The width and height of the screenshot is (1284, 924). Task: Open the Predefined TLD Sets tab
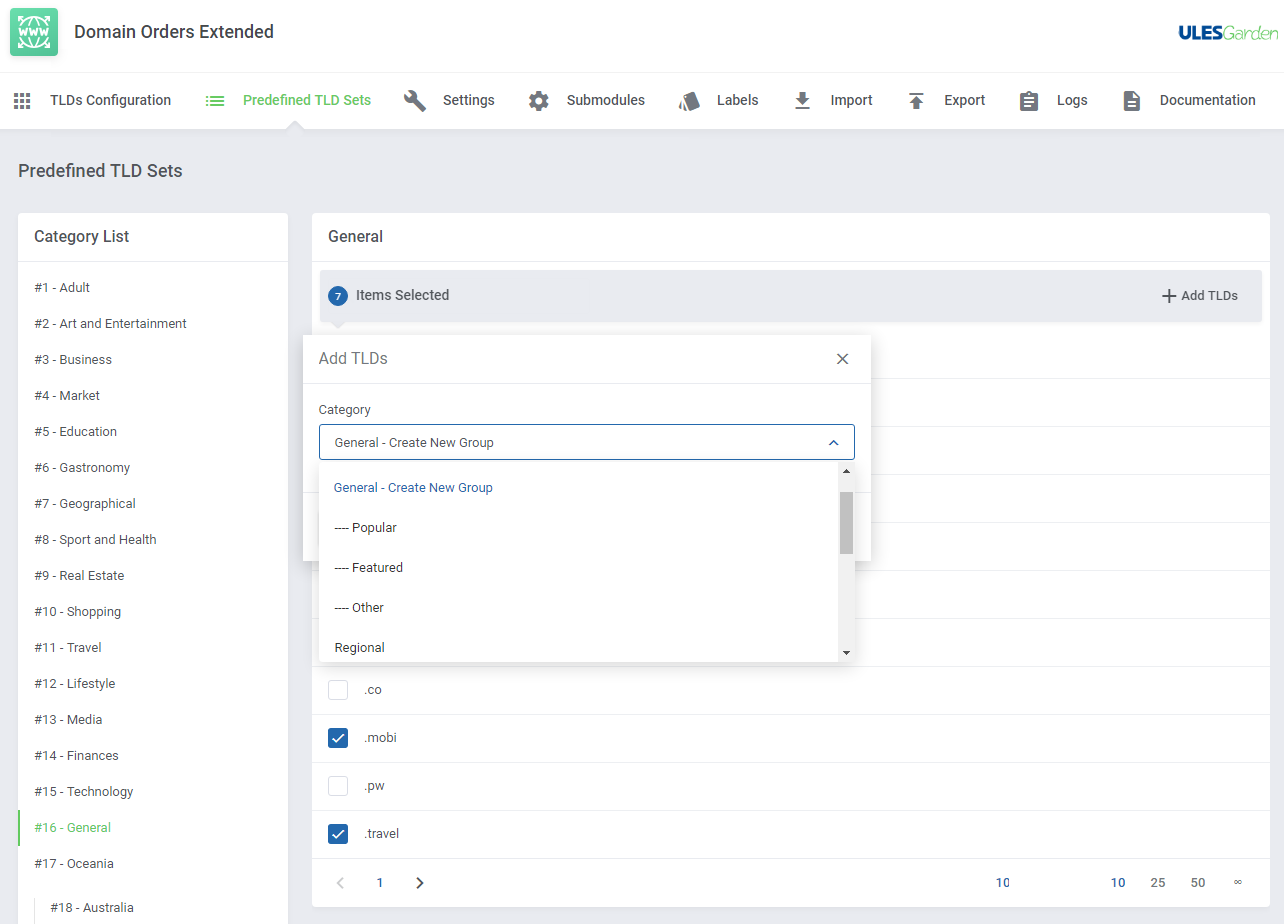click(x=306, y=101)
